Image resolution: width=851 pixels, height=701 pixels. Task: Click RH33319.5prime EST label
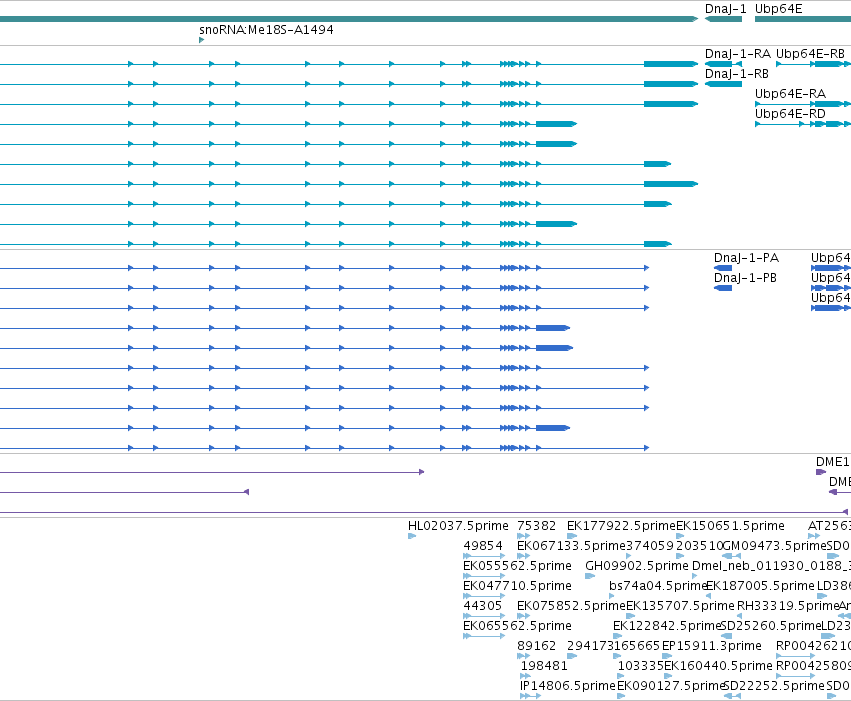pos(788,606)
